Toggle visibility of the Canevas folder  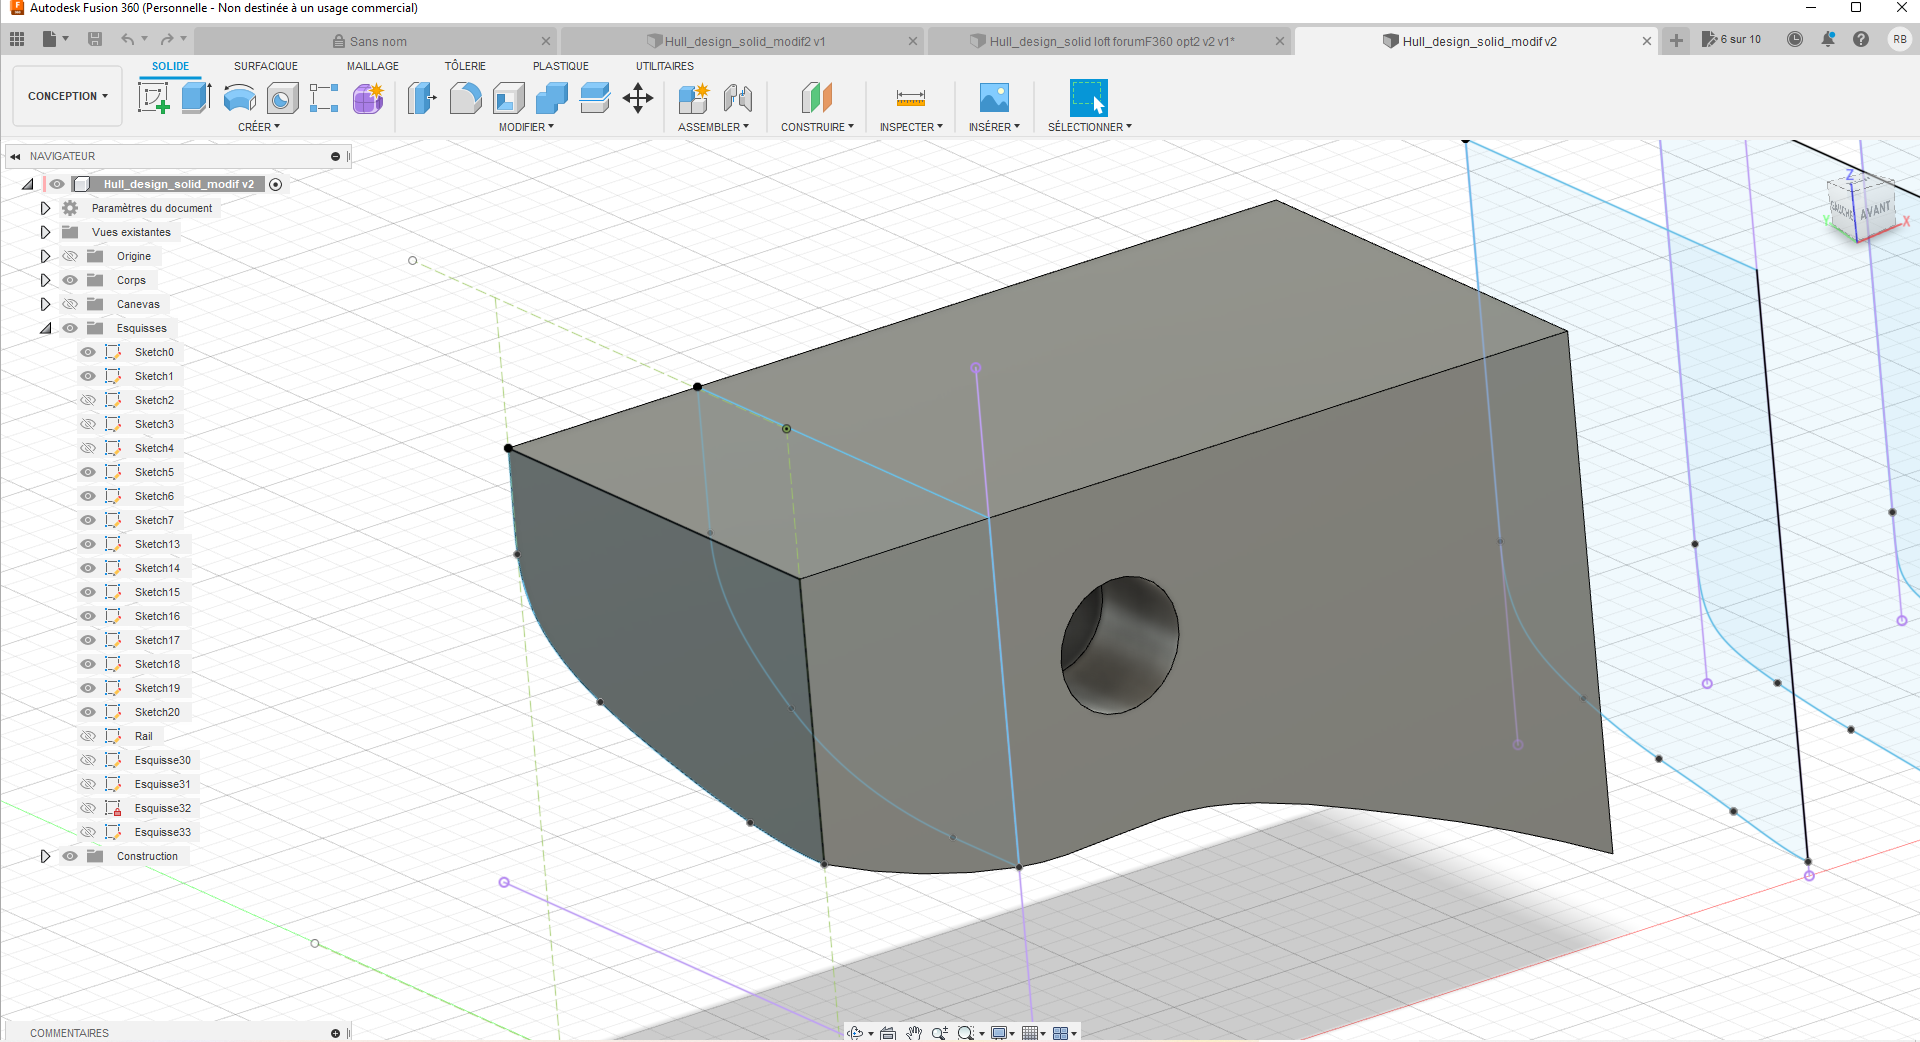pyautogui.click(x=70, y=304)
